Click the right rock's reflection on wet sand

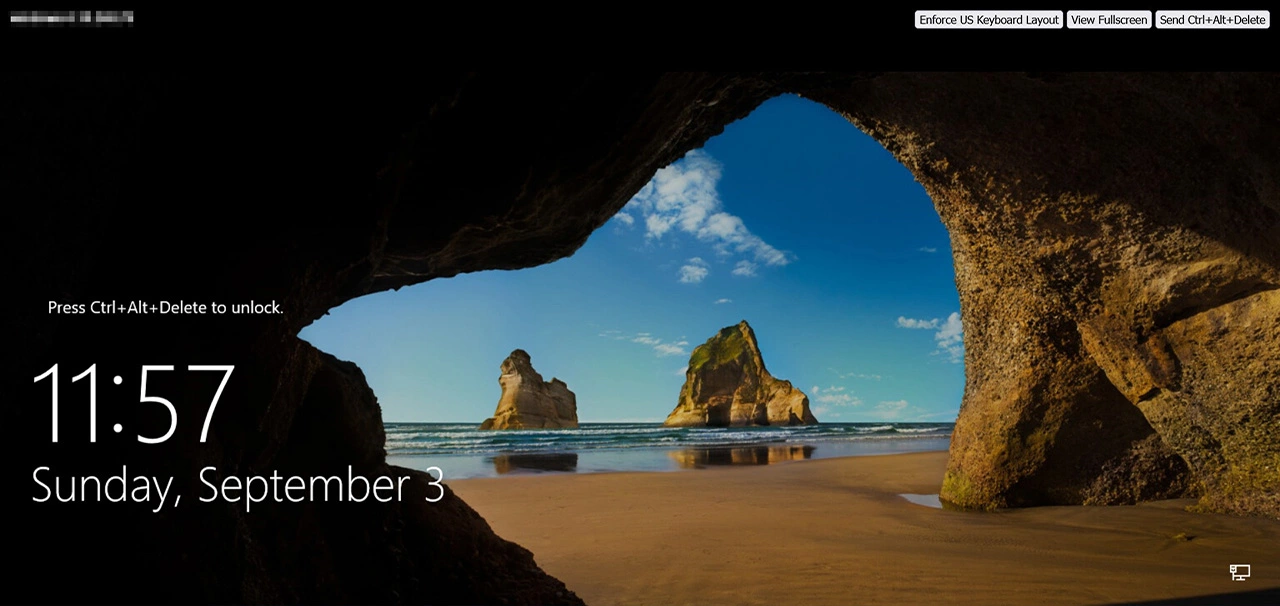[x=740, y=456]
